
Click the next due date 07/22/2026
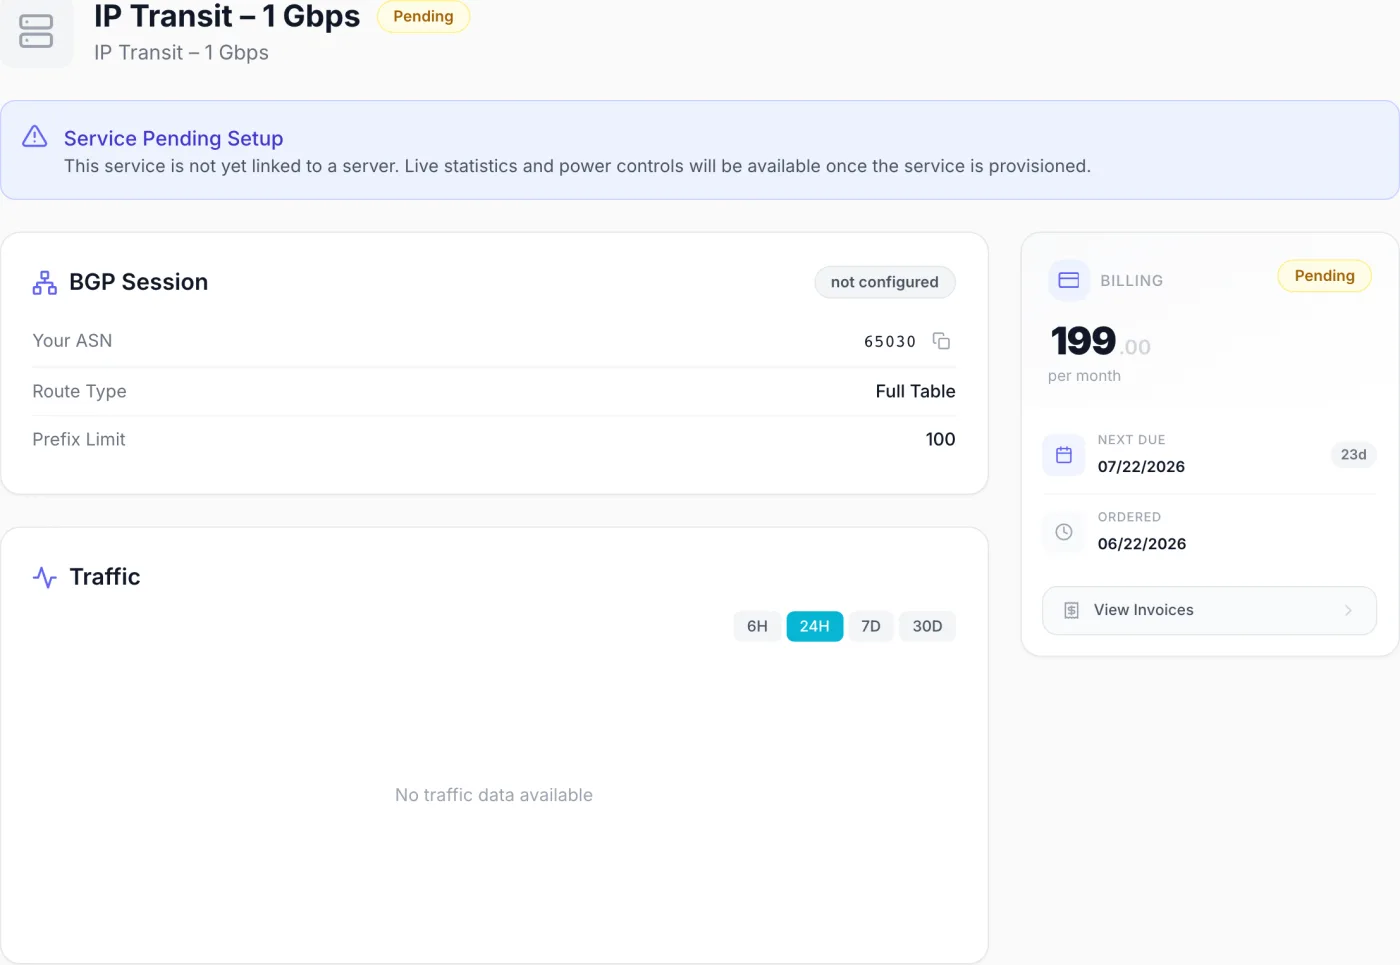click(x=1141, y=466)
